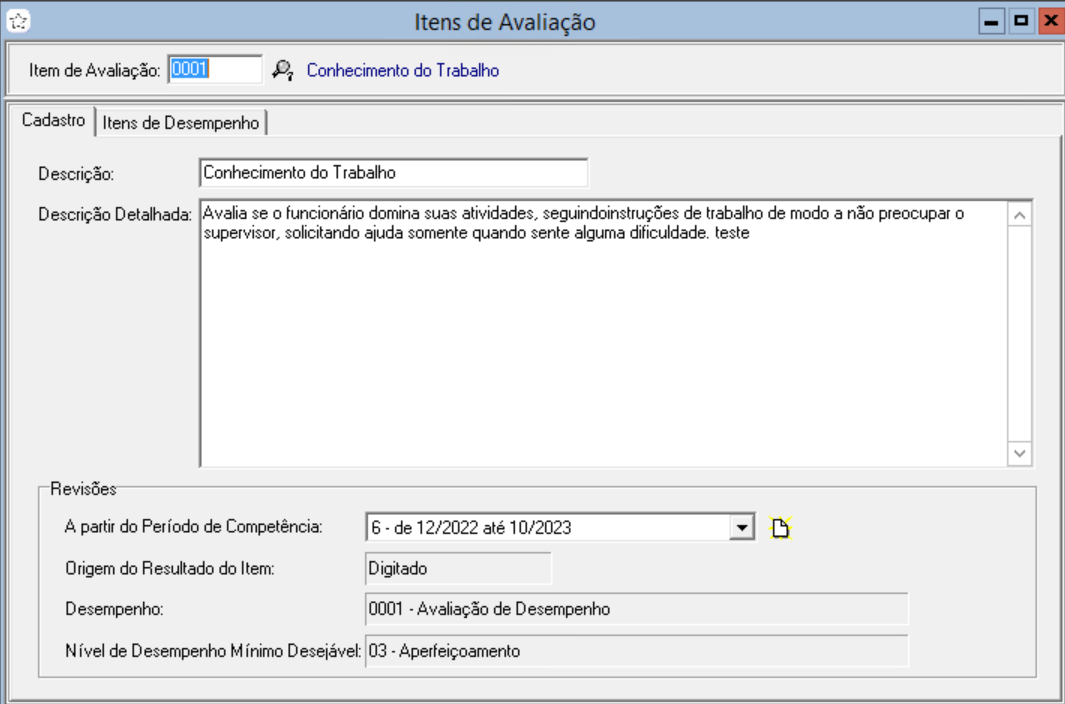Open the window system menu icon
This screenshot has width=1065, height=704.
17,20
